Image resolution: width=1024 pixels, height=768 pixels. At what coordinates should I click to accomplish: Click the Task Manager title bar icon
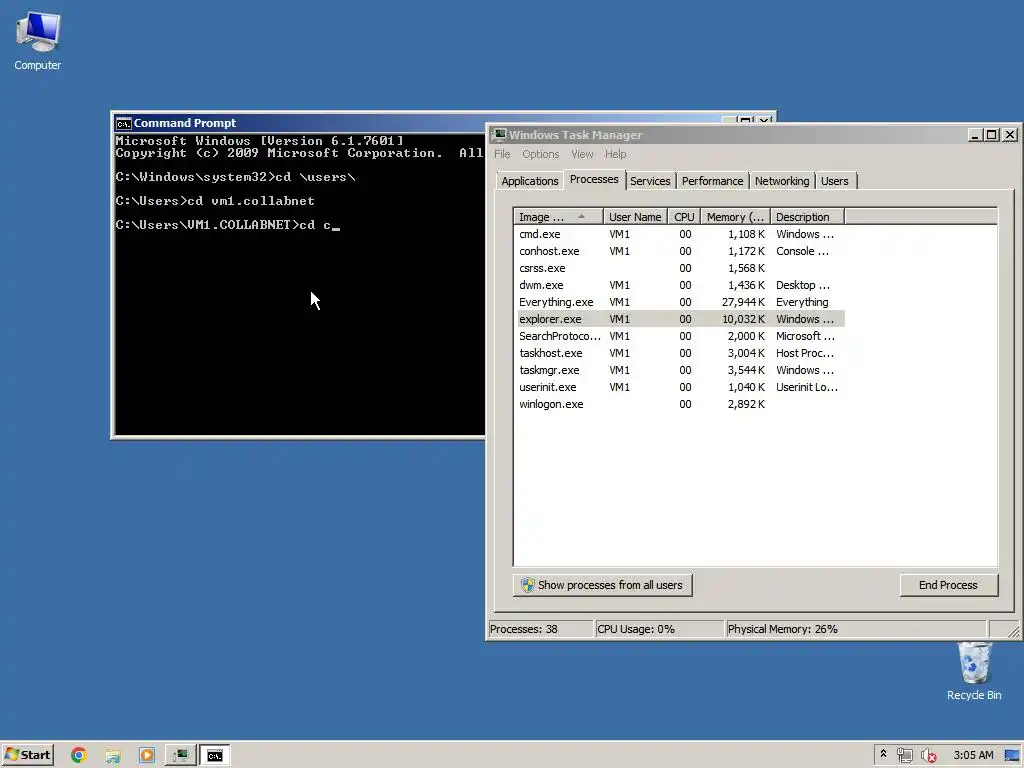pyautogui.click(x=500, y=135)
